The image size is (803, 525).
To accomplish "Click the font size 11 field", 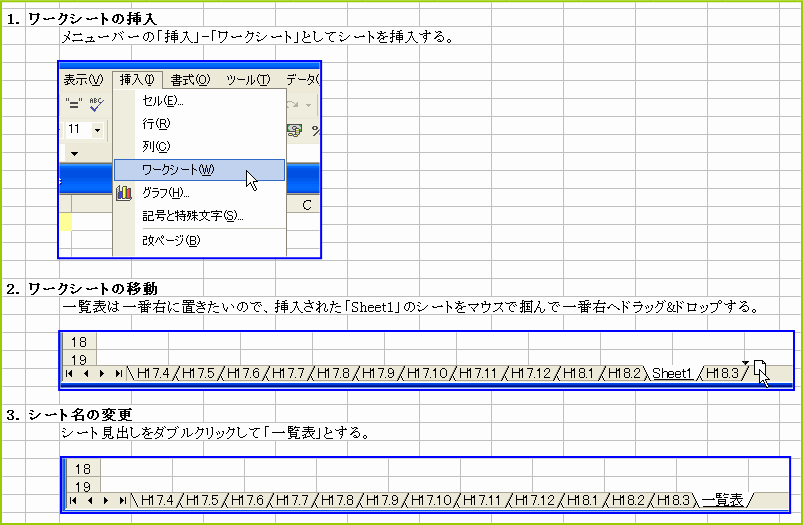I will coord(79,130).
